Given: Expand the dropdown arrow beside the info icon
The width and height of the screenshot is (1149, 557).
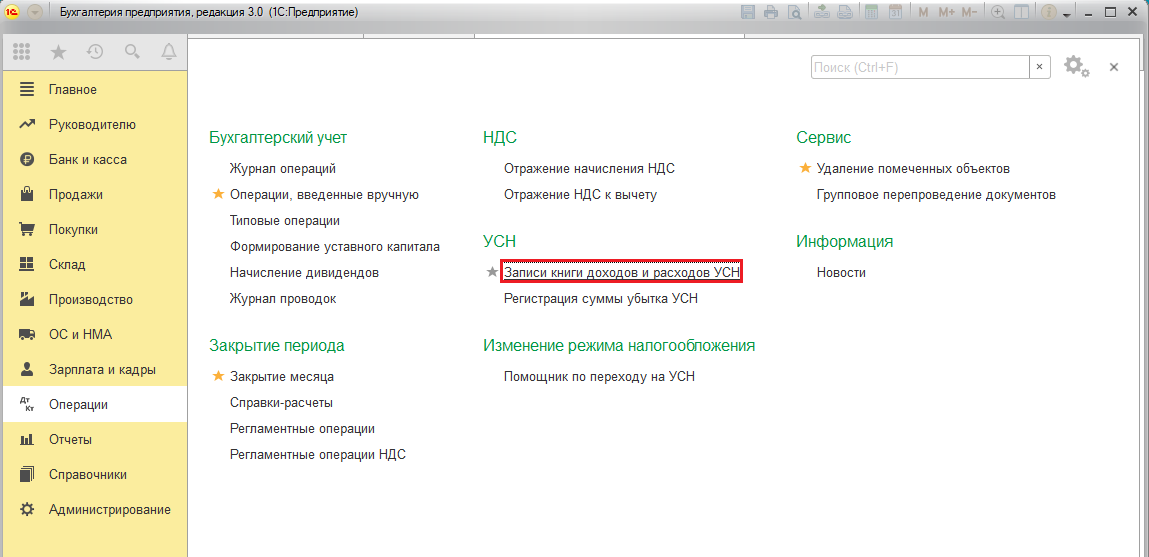Looking at the screenshot, I should (x=1066, y=14).
